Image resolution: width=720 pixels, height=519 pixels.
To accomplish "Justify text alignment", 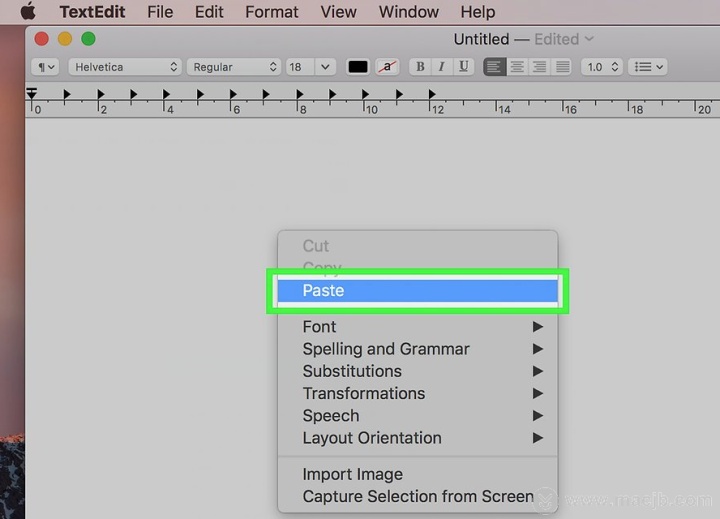I will pyautogui.click(x=561, y=67).
